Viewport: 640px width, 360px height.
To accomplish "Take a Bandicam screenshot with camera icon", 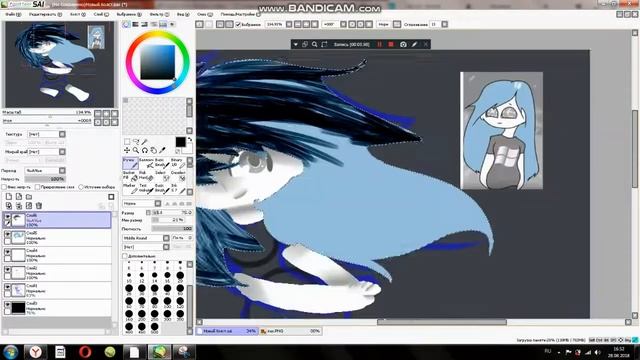I will click(403, 44).
